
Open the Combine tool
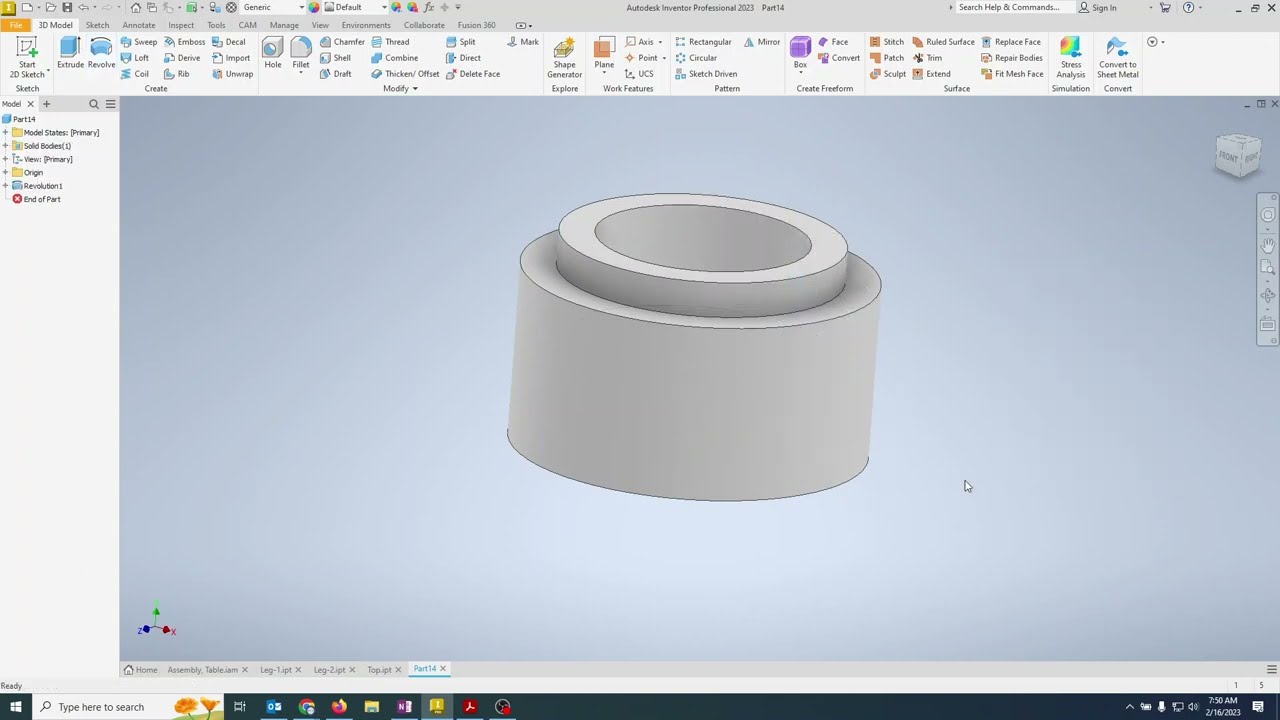coord(394,58)
